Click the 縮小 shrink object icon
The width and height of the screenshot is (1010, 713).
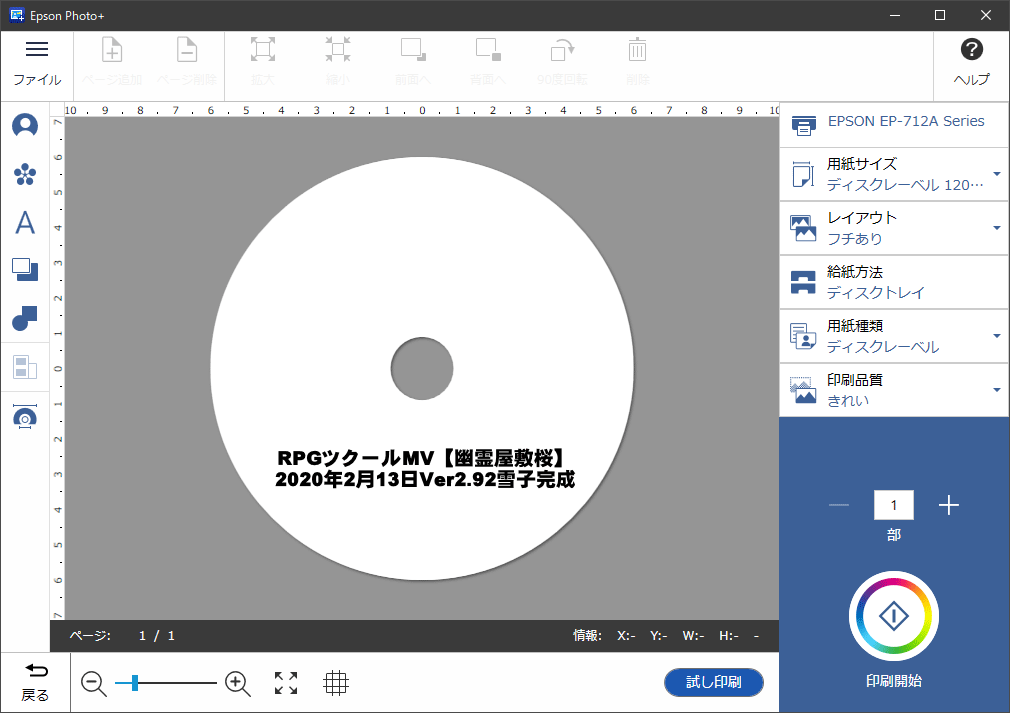(338, 50)
